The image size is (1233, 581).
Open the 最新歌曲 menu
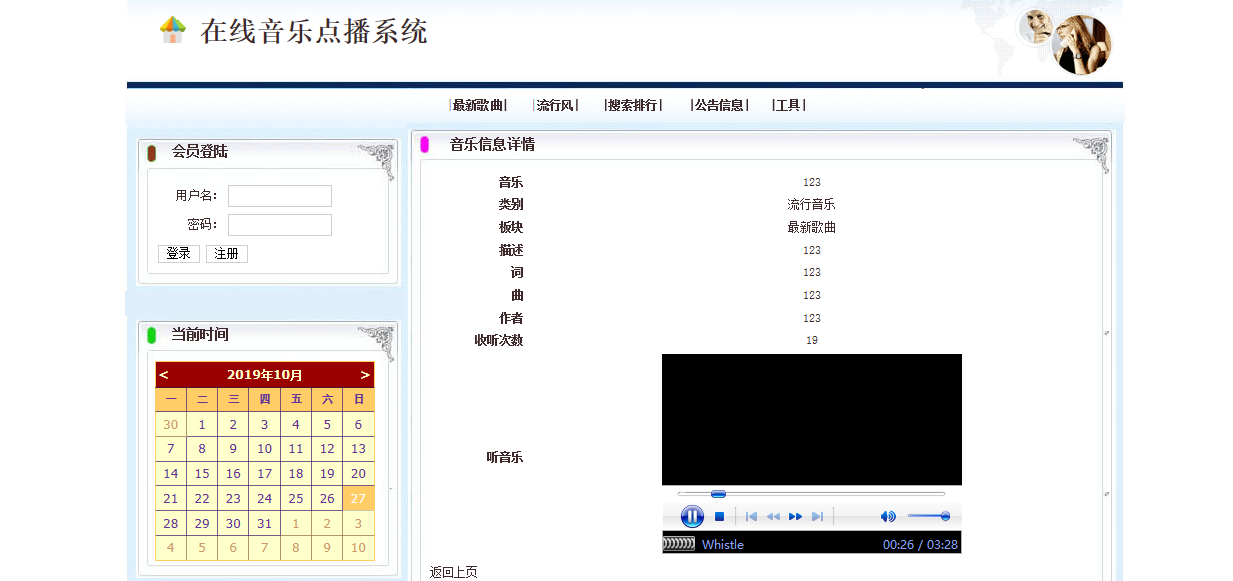tap(478, 105)
